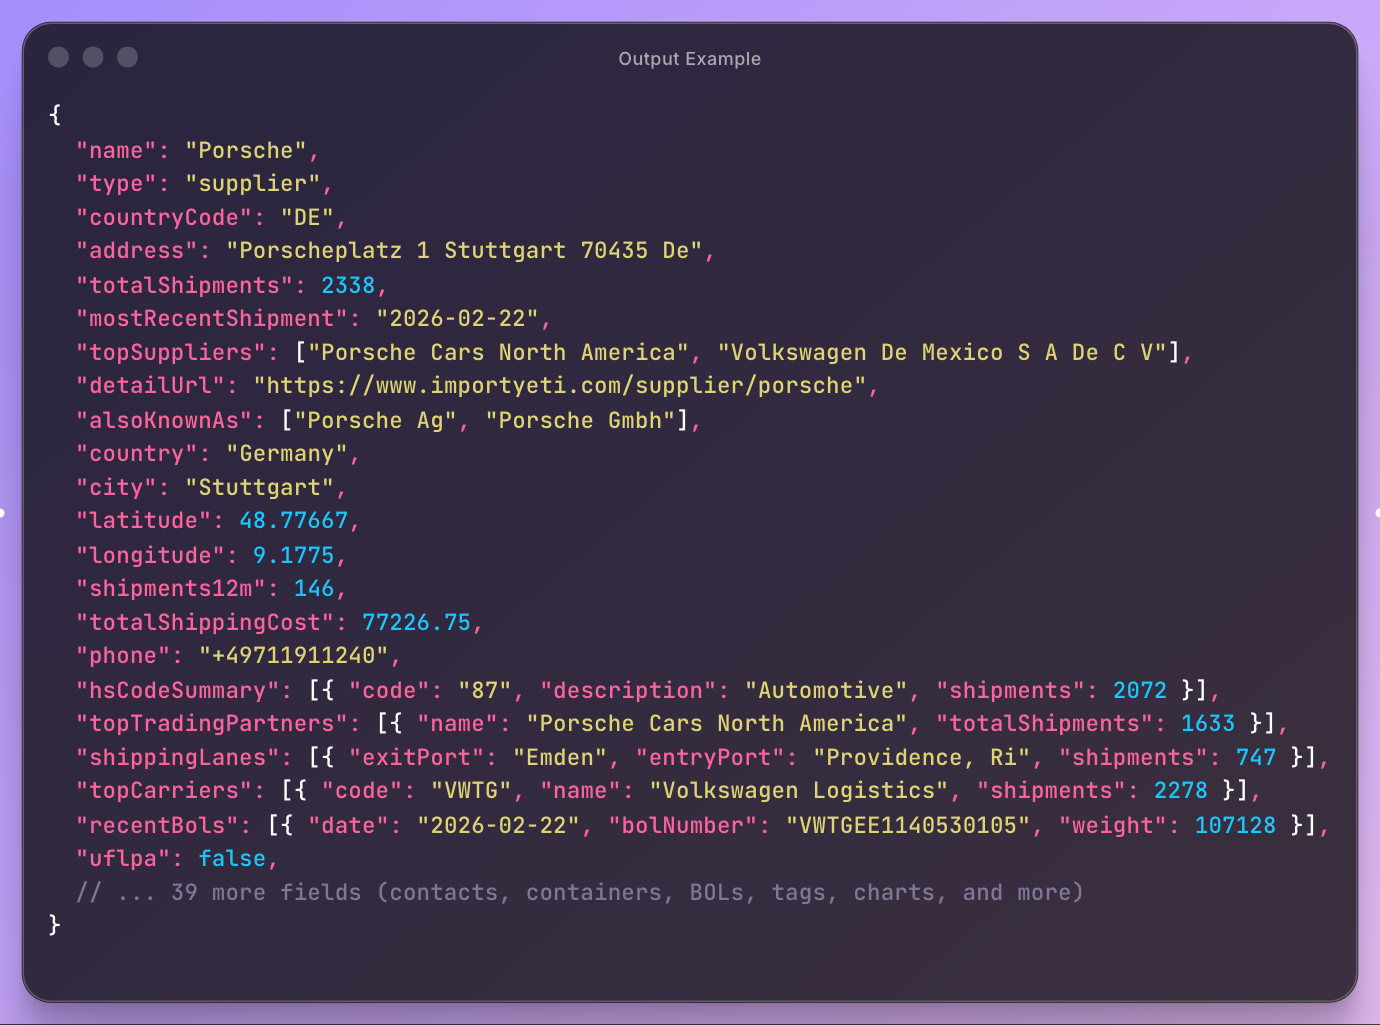Click the topCarriers shipments value 2278
This screenshot has height=1025, width=1380.
pos(1181,791)
